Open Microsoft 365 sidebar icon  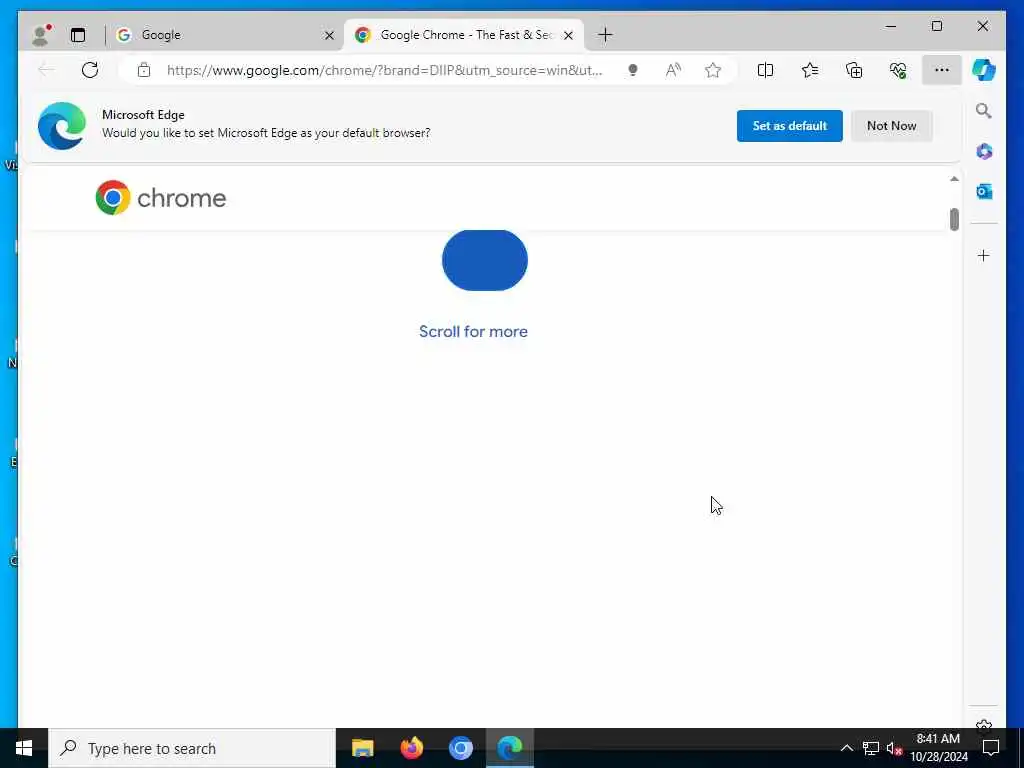click(x=984, y=152)
